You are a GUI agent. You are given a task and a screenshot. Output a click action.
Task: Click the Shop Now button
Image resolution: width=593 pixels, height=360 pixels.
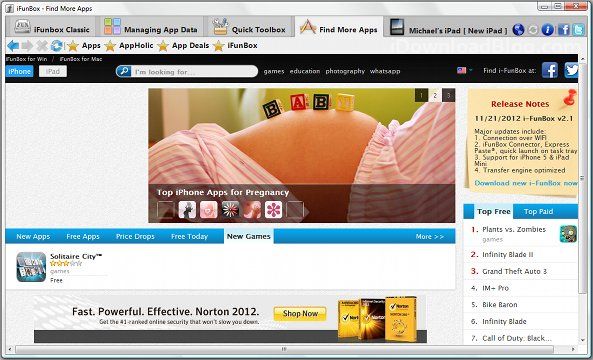coord(300,313)
